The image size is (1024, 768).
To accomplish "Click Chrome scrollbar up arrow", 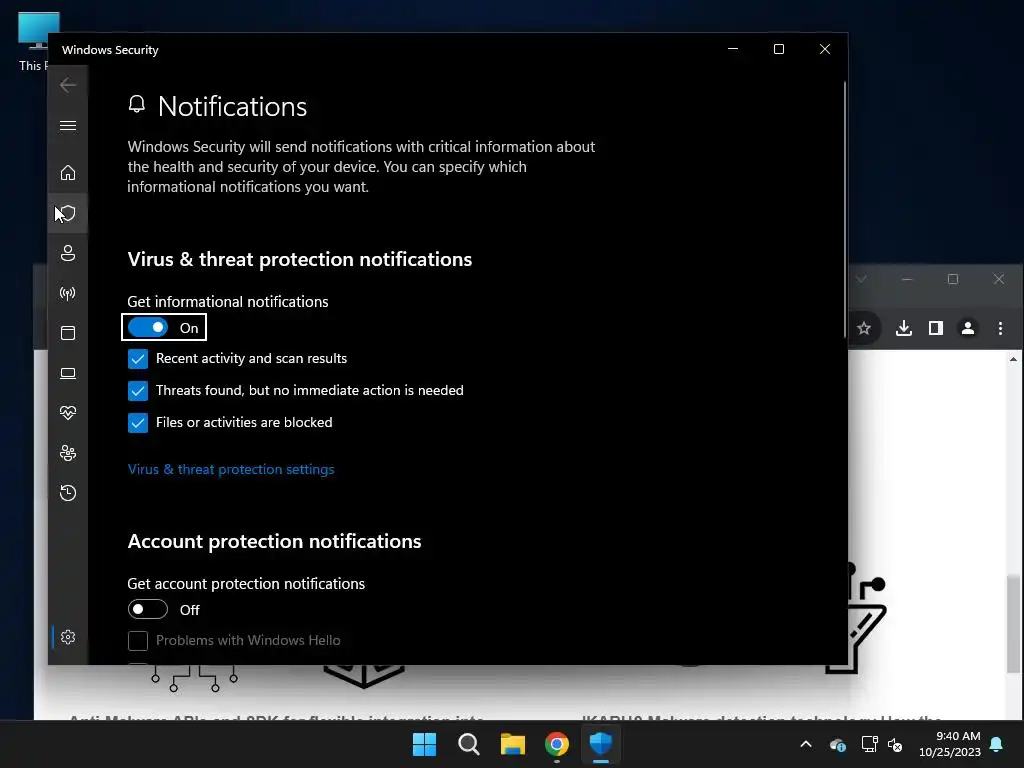I will coord(1013,359).
